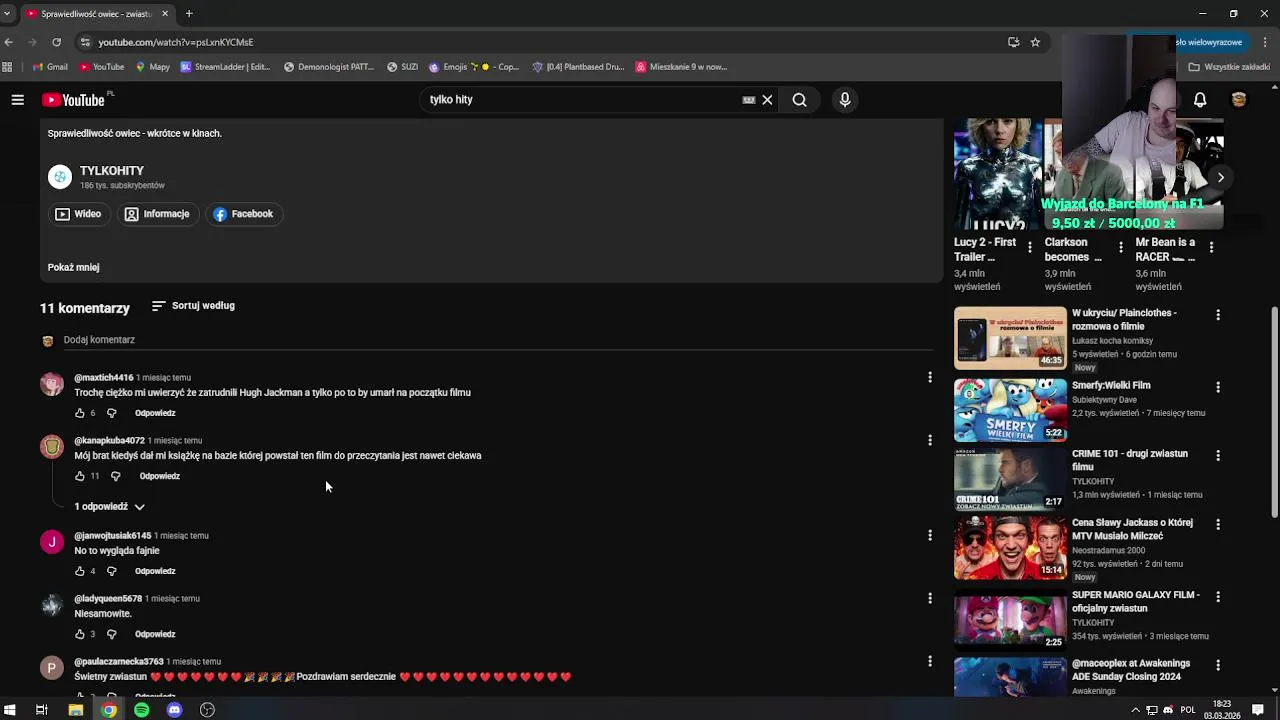1280x720 pixels.
Task: Clear the search box with X icon
Action: click(x=767, y=100)
